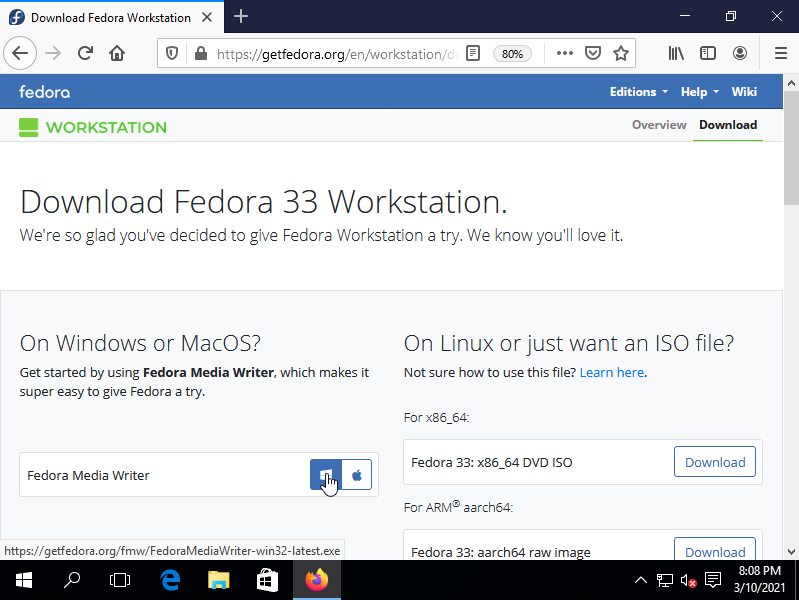Select the Download Fedora Workstation tab

point(112,17)
